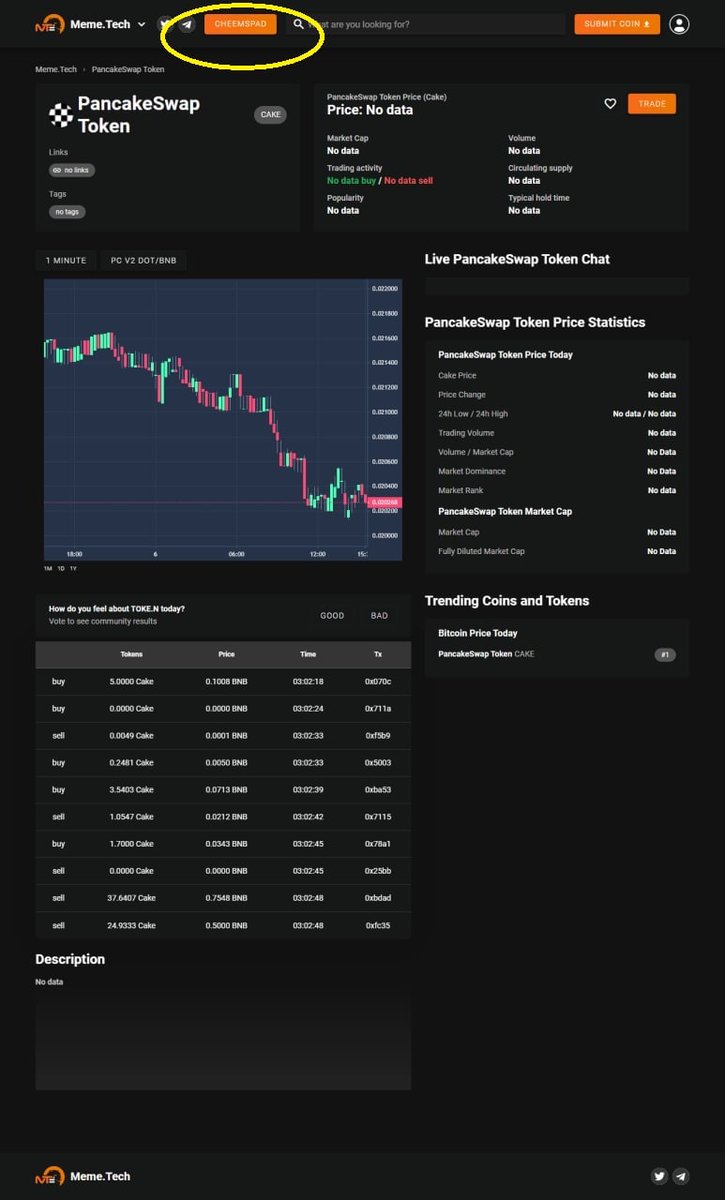Click the CAKE symbol badge

coord(271,115)
